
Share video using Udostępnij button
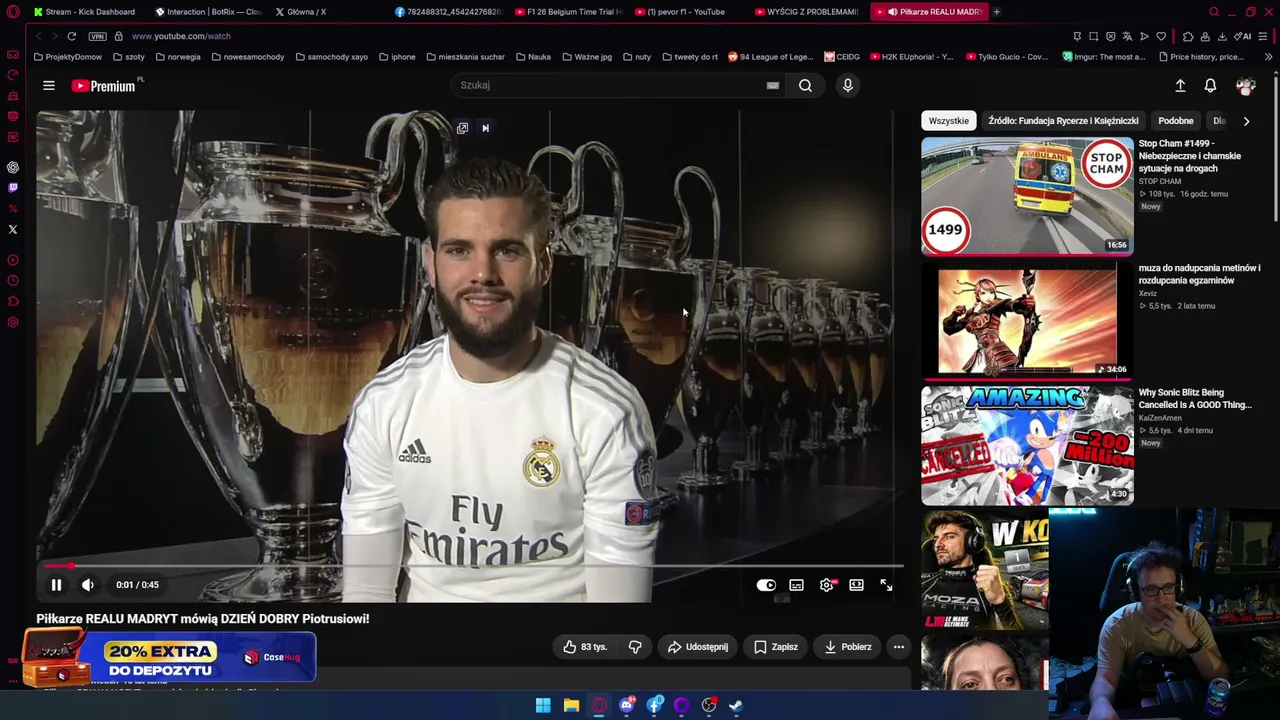[x=698, y=647]
